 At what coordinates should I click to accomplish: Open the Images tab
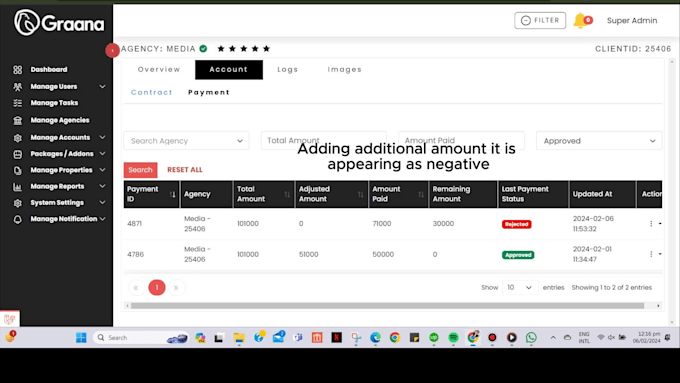pos(344,69)
